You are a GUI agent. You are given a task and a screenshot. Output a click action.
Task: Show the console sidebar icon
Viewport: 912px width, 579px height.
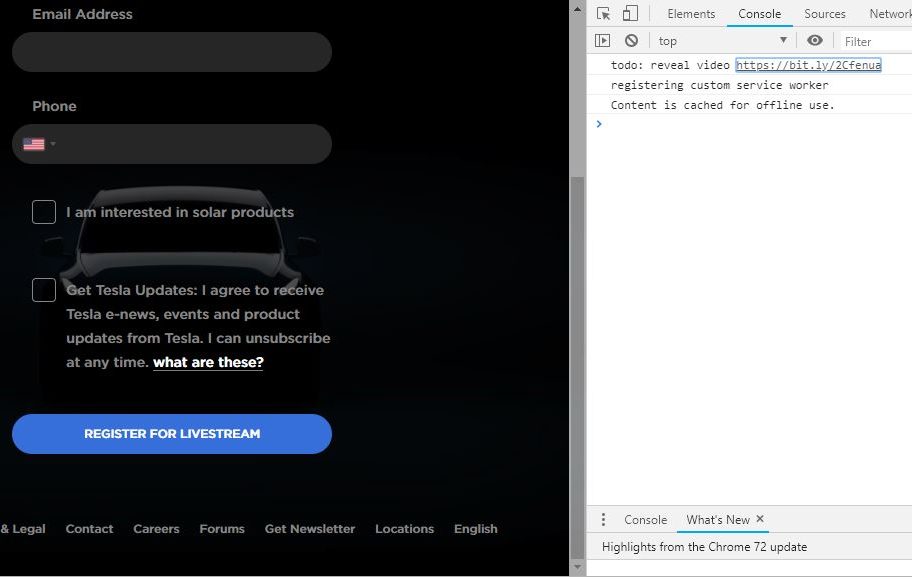(602, 40)
